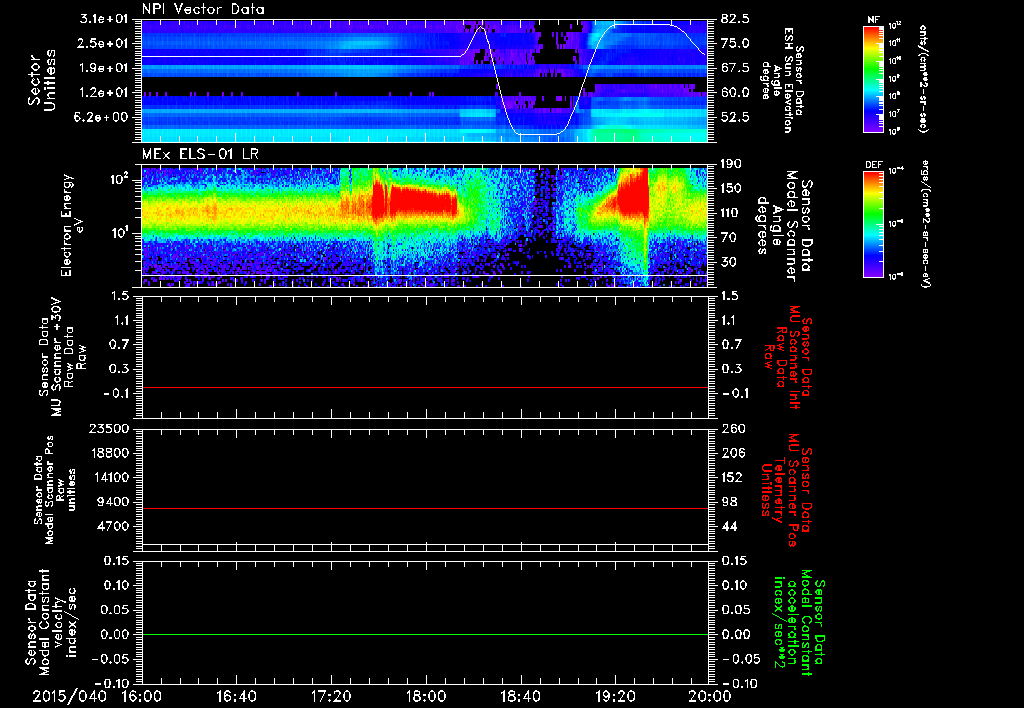Click the 16:40 time axis label

236,696
